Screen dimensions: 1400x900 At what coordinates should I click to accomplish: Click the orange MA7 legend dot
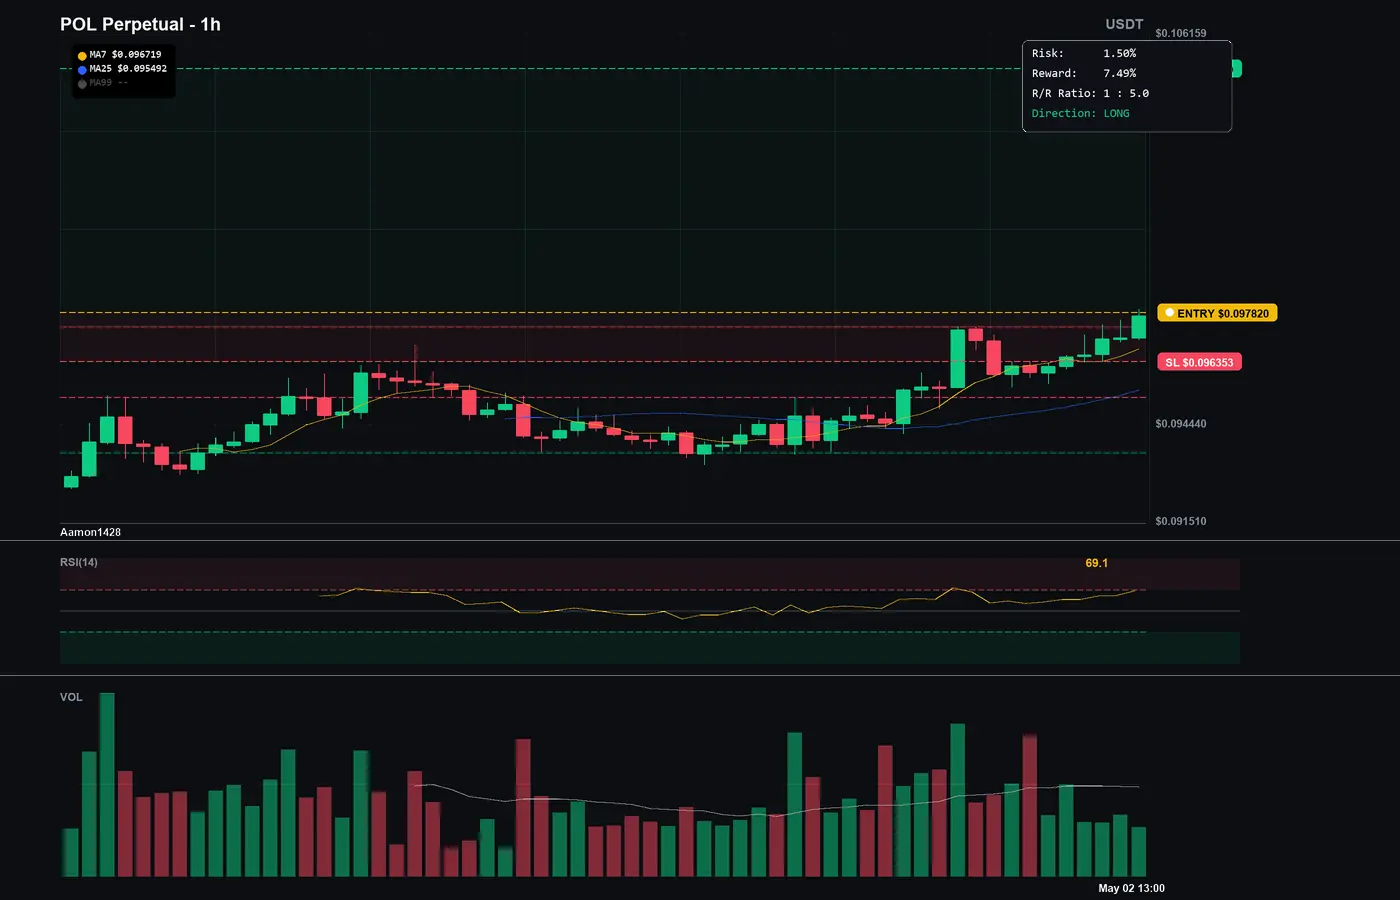(82, 56)
